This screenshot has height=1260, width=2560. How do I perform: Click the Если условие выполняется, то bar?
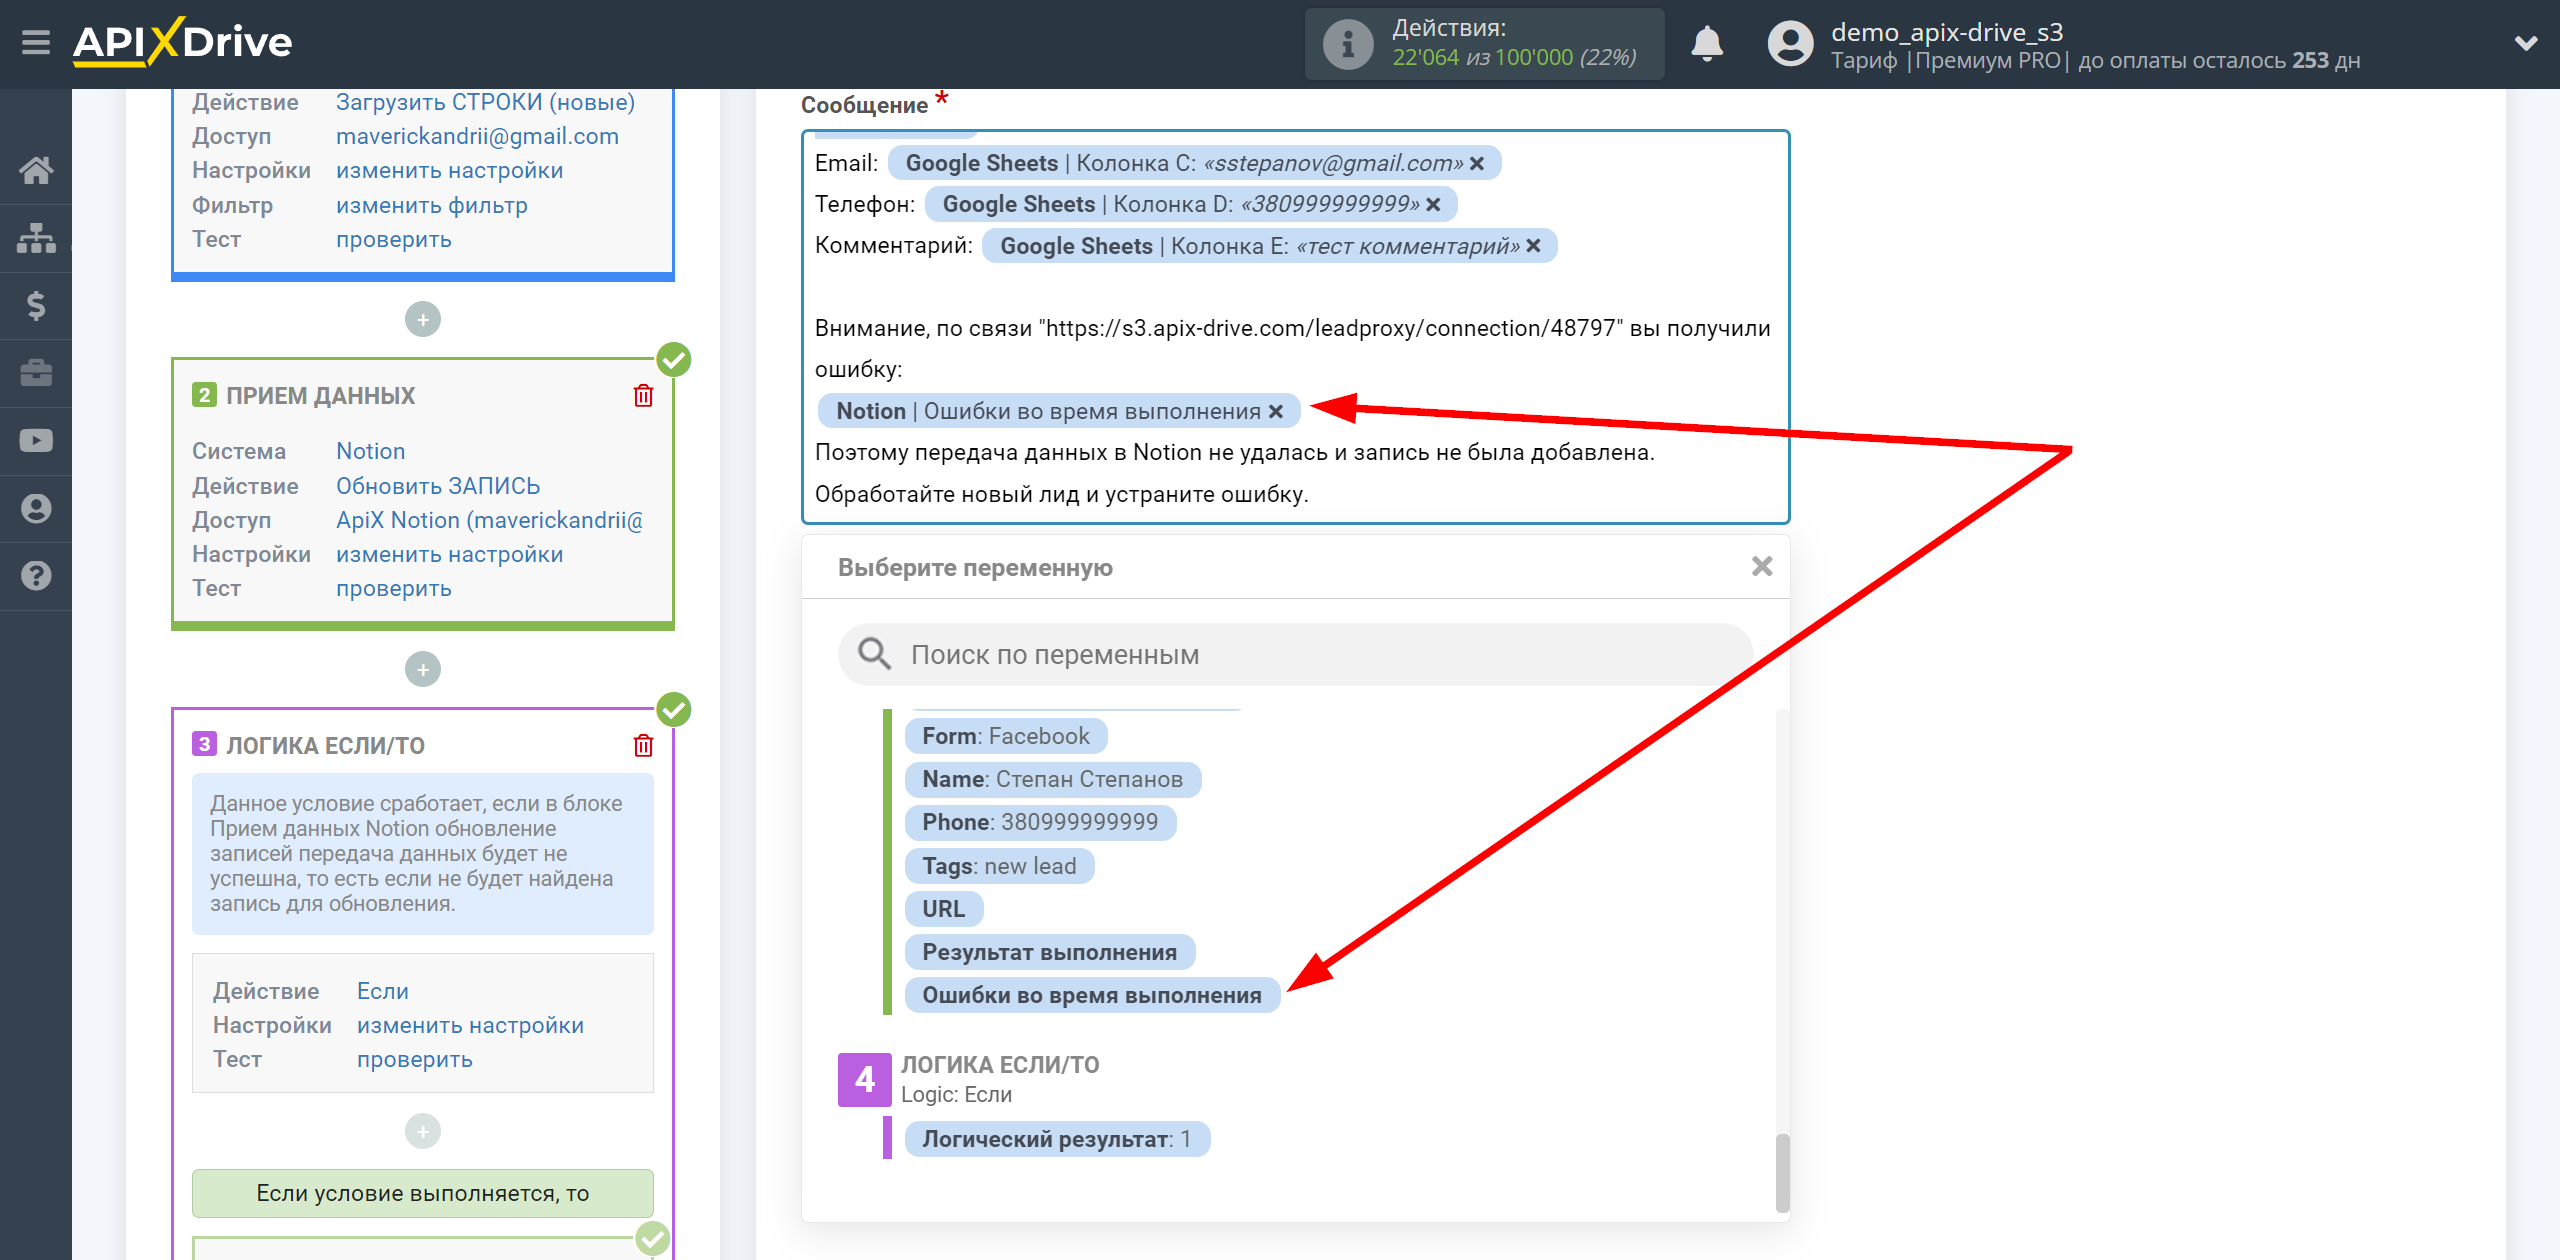423,1194
